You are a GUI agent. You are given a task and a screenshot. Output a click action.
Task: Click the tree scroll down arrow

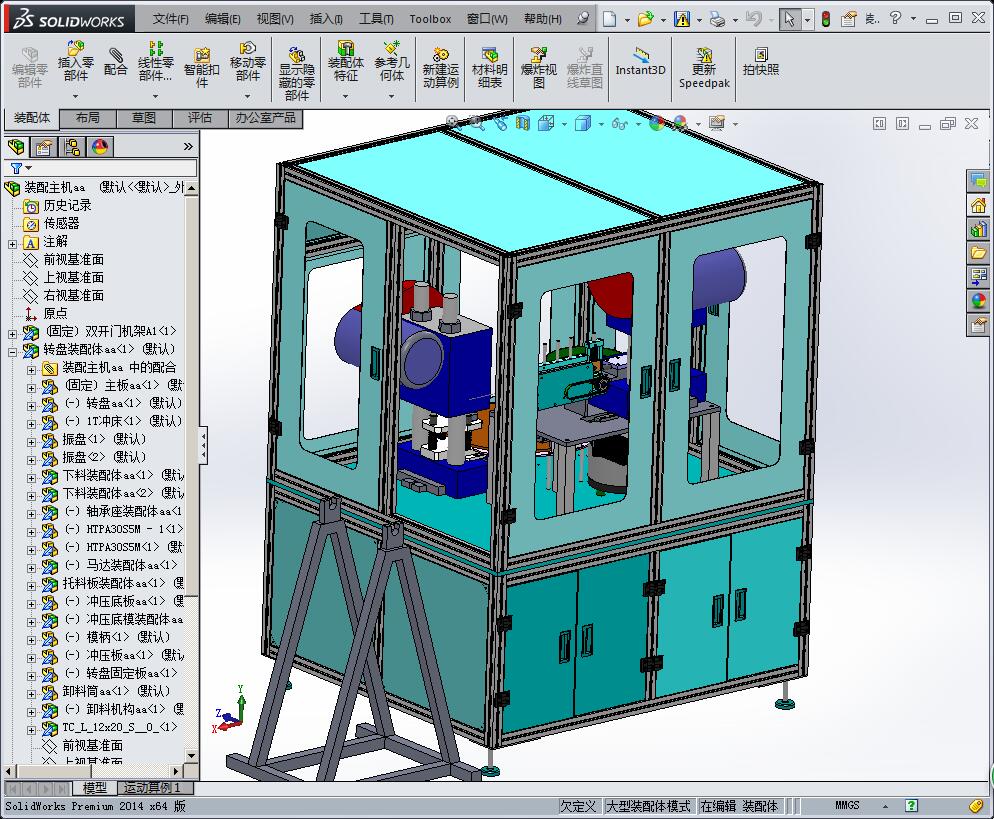pos(191,755)
